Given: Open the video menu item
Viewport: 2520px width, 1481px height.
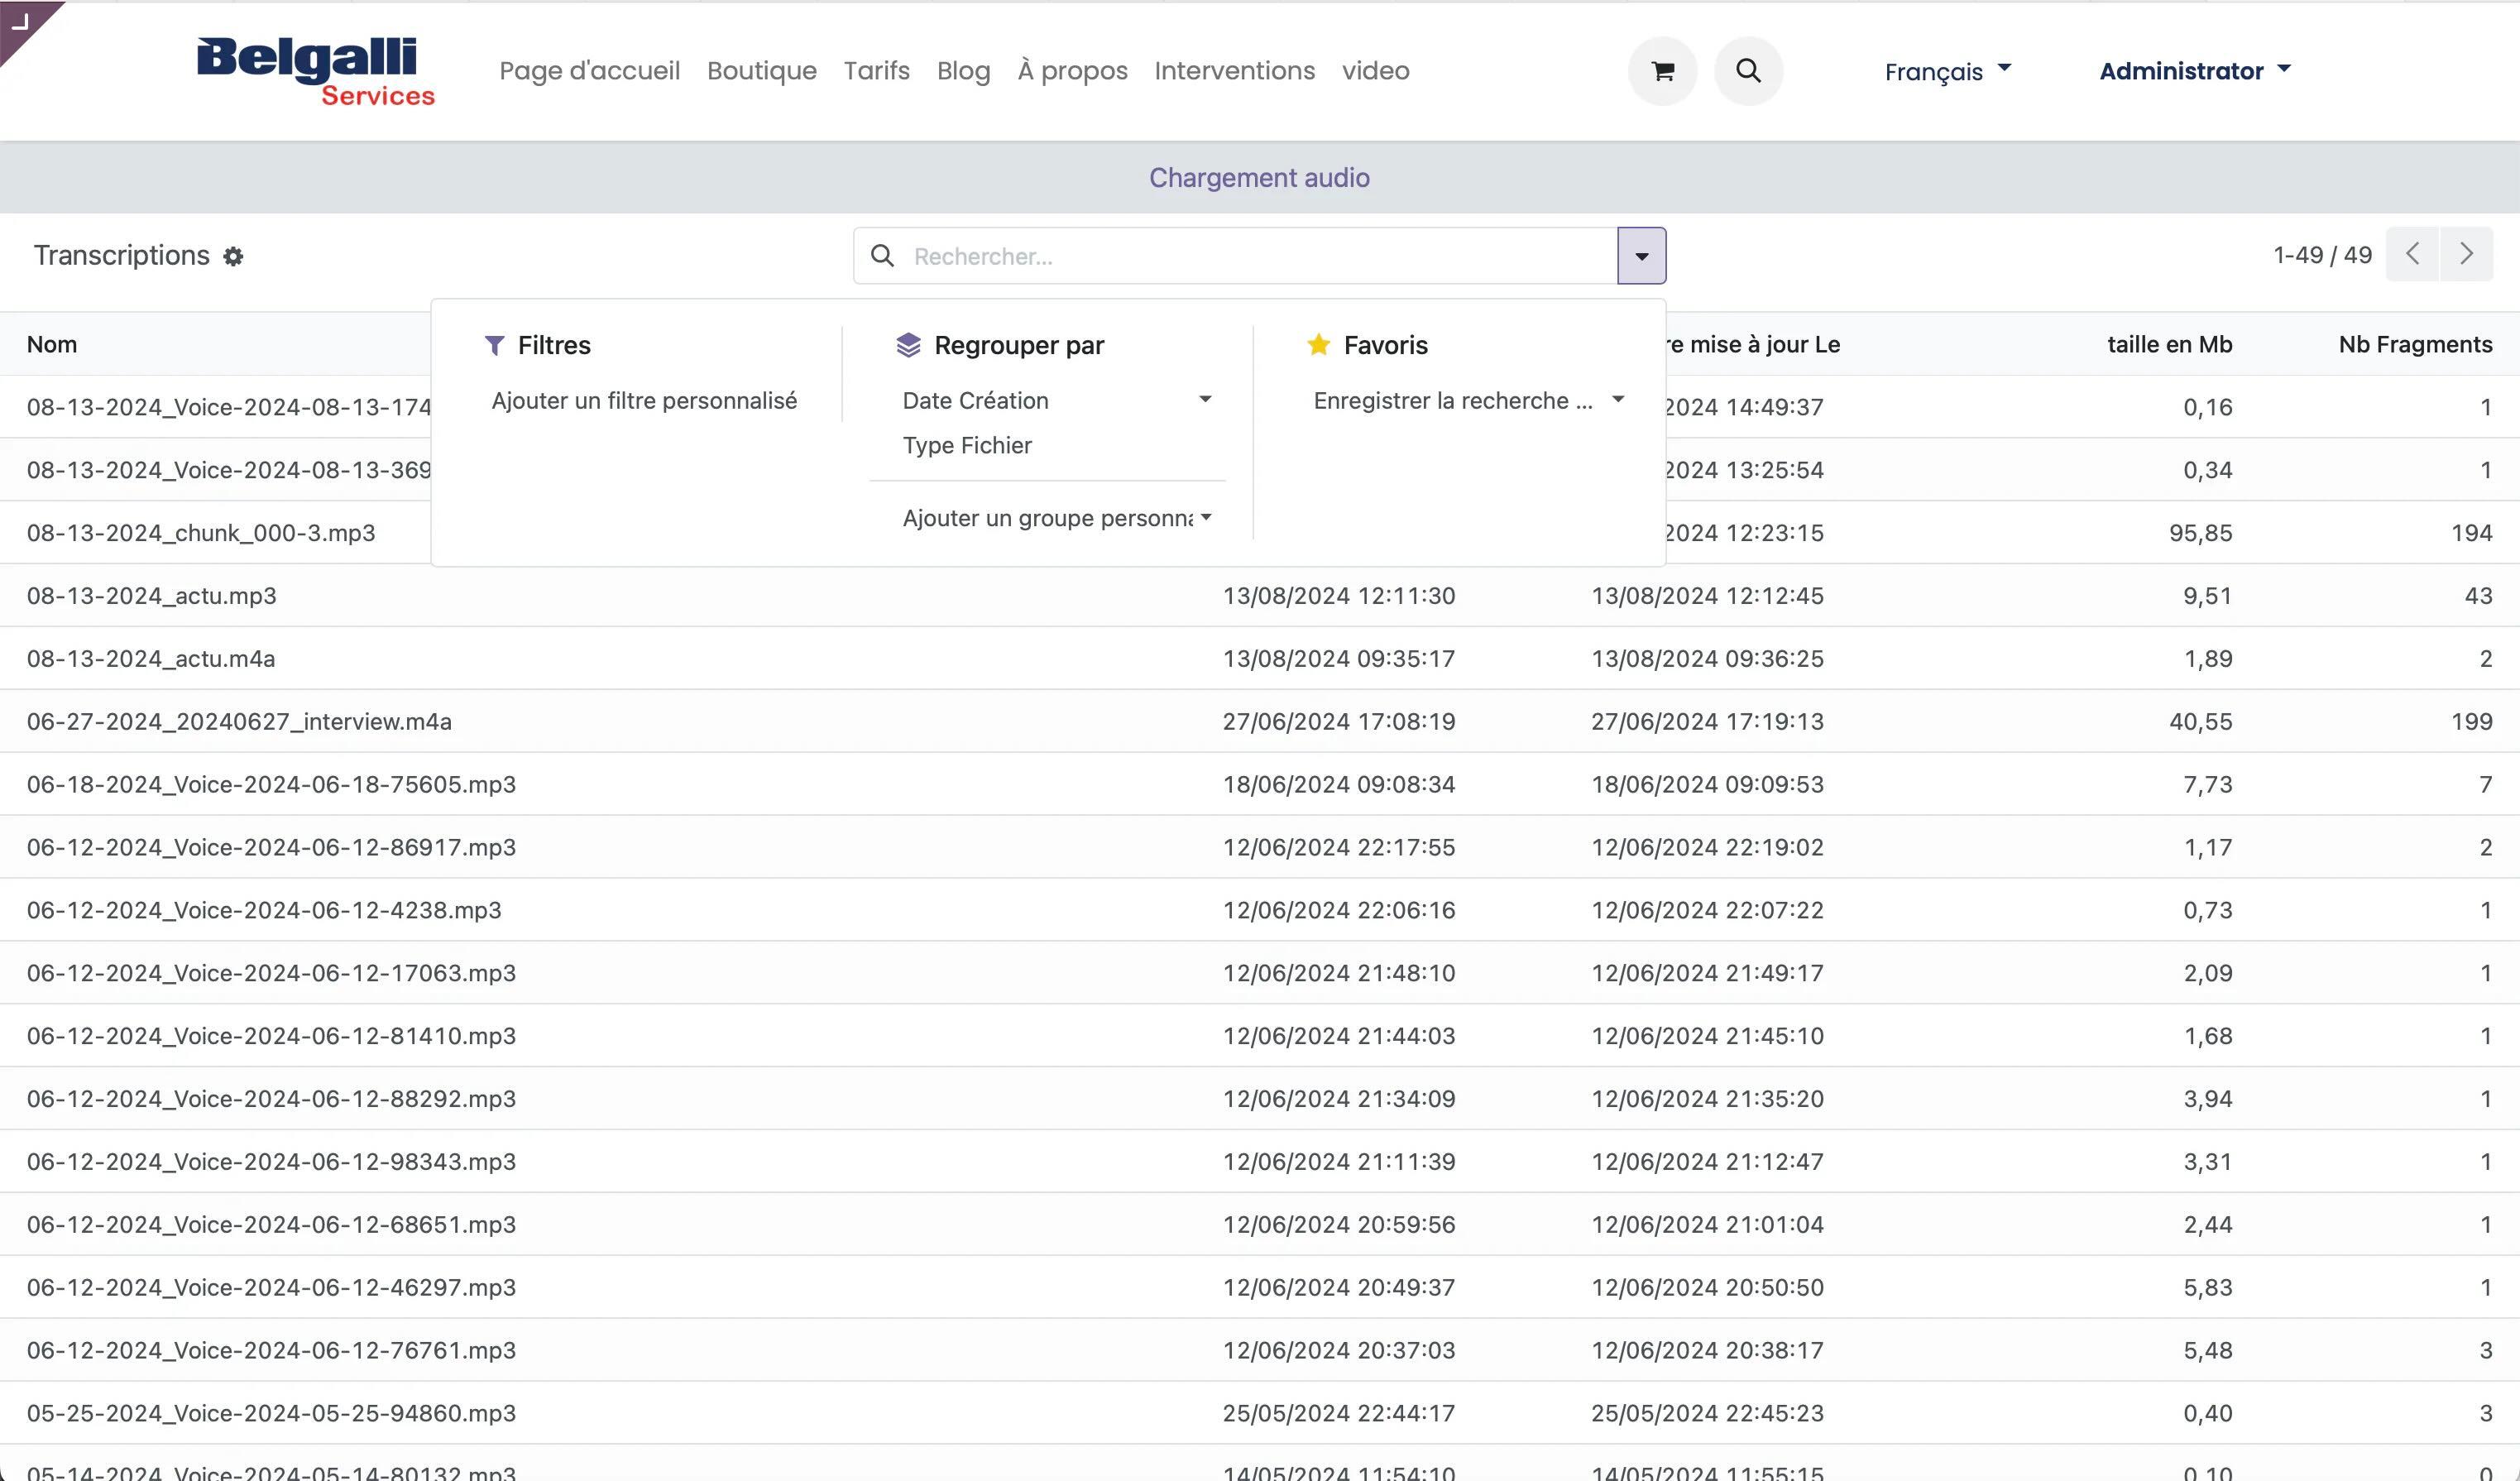Looking at the screenshot, I should [1375, 71].
